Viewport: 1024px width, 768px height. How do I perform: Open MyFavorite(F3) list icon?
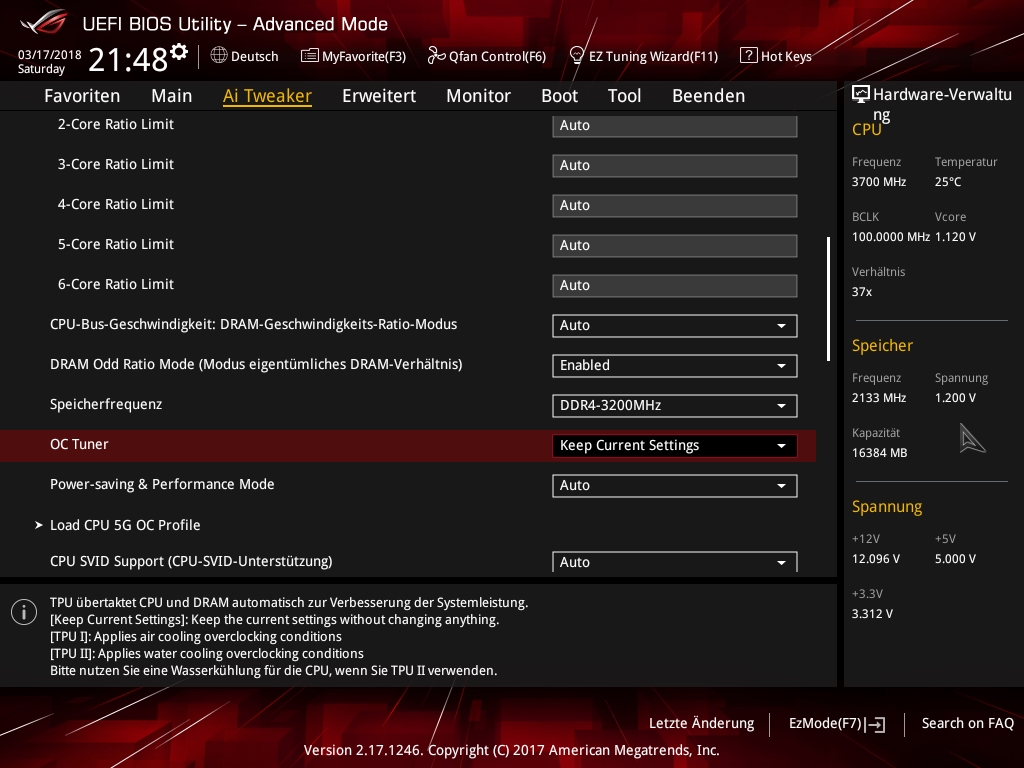click(310, 56)
